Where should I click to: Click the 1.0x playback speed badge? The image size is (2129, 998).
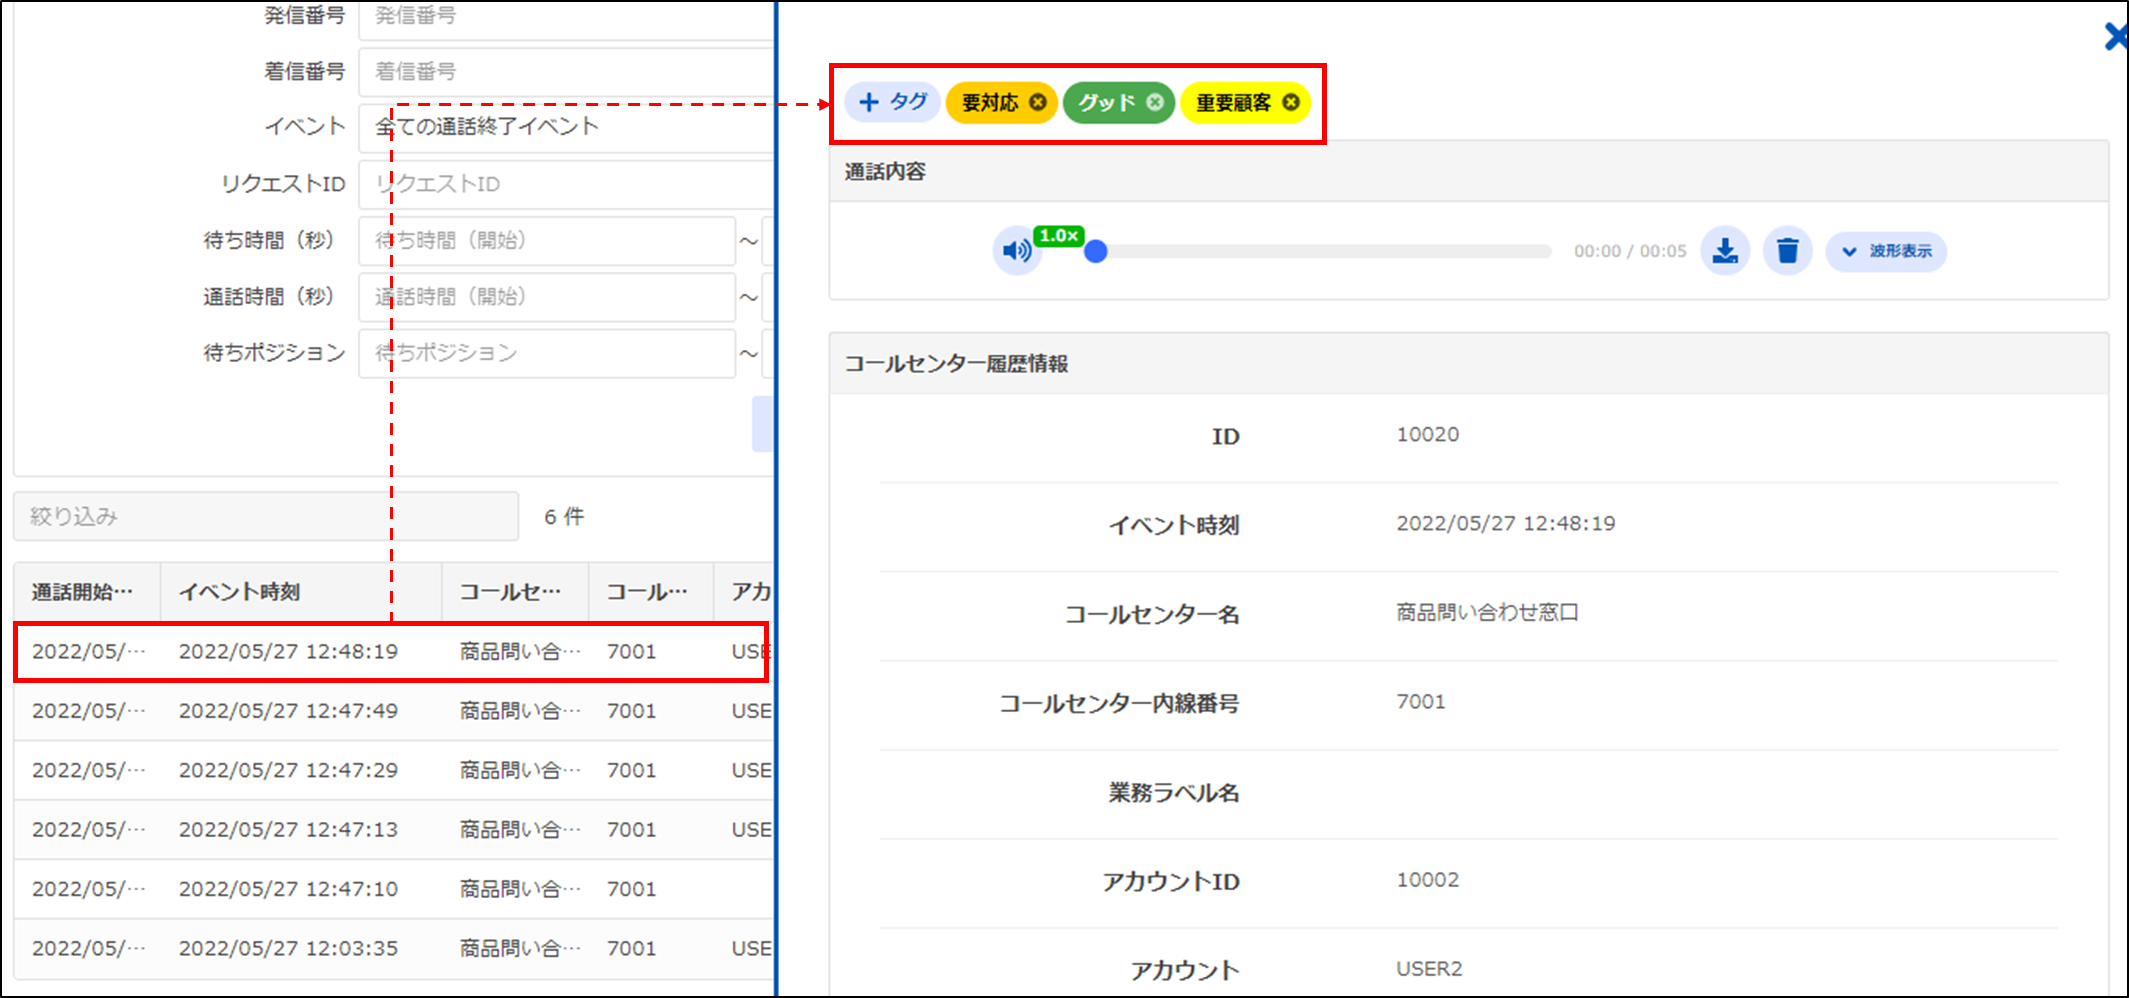[1058, 235]
